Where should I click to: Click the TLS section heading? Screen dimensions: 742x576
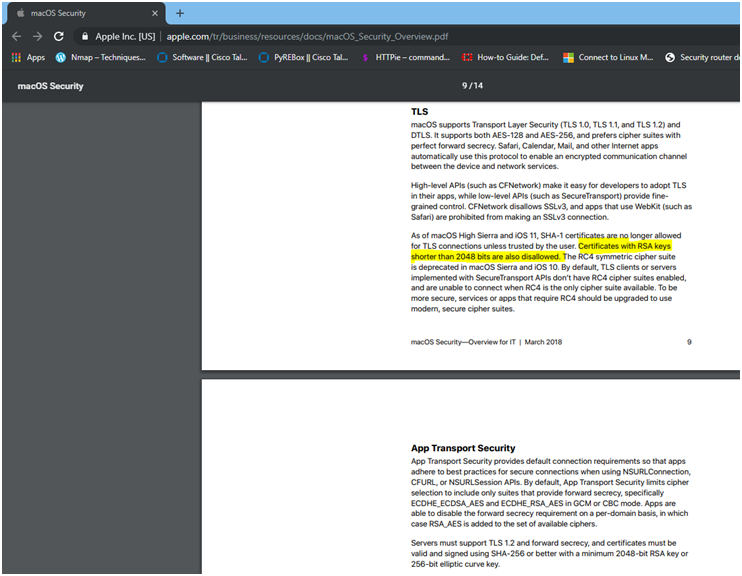coord(419,112)
